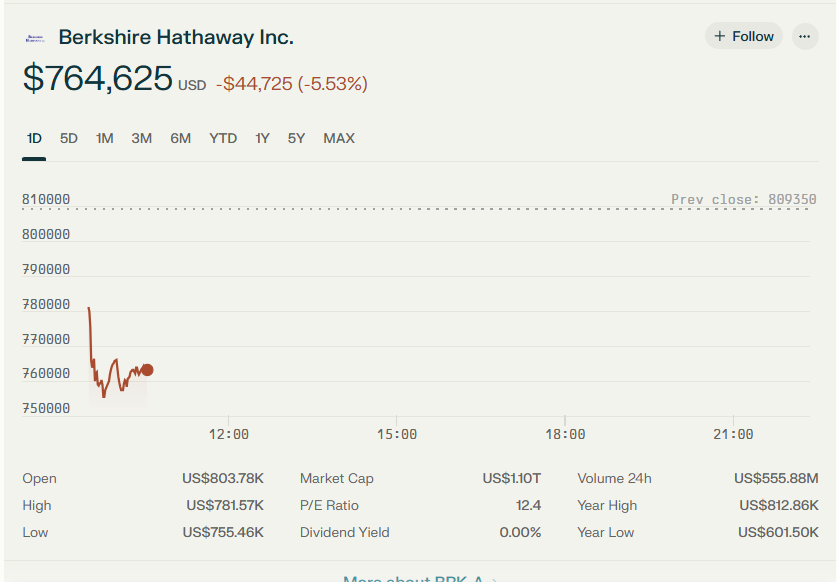Click the Market Cap label

337,478
